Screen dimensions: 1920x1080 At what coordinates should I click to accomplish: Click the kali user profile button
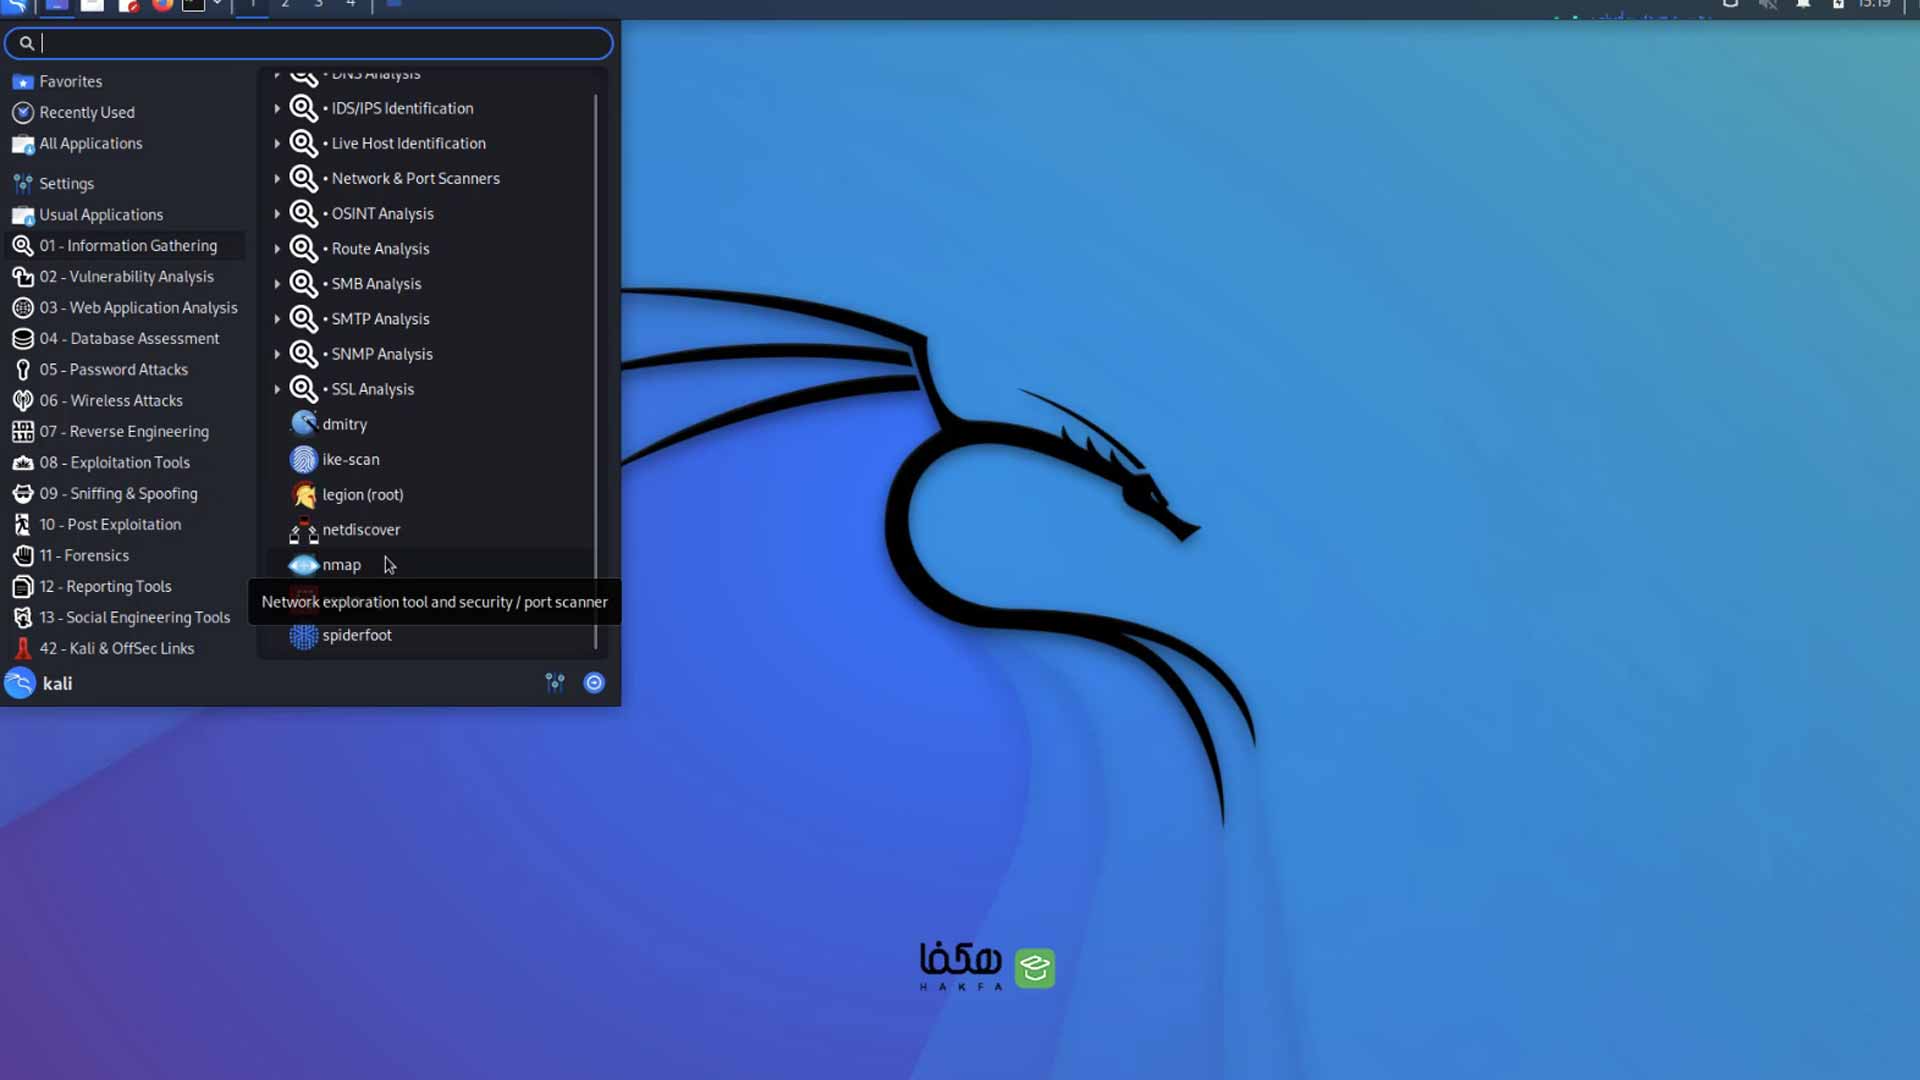[39, 683]
